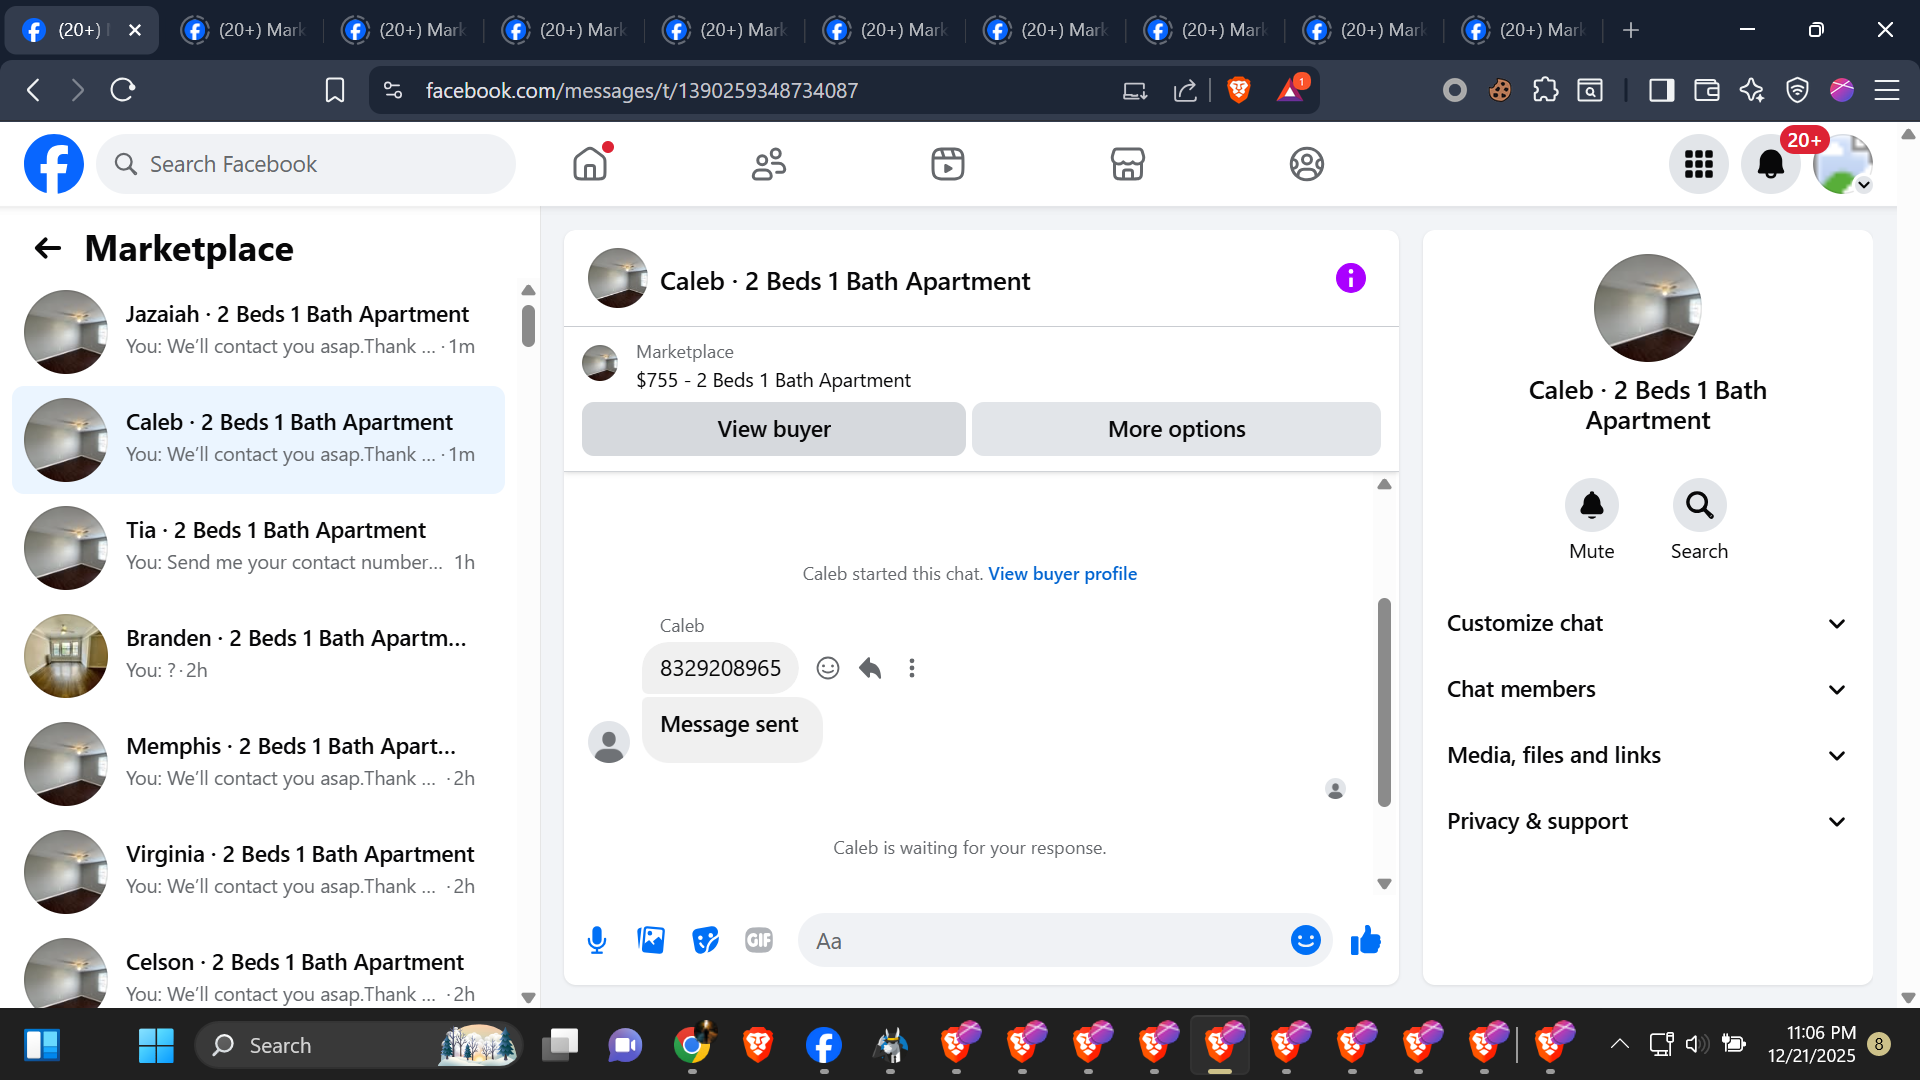The width and height of the screenshot is (1920, 1080).
Task: Reload the current page
Action: (123, 90)
